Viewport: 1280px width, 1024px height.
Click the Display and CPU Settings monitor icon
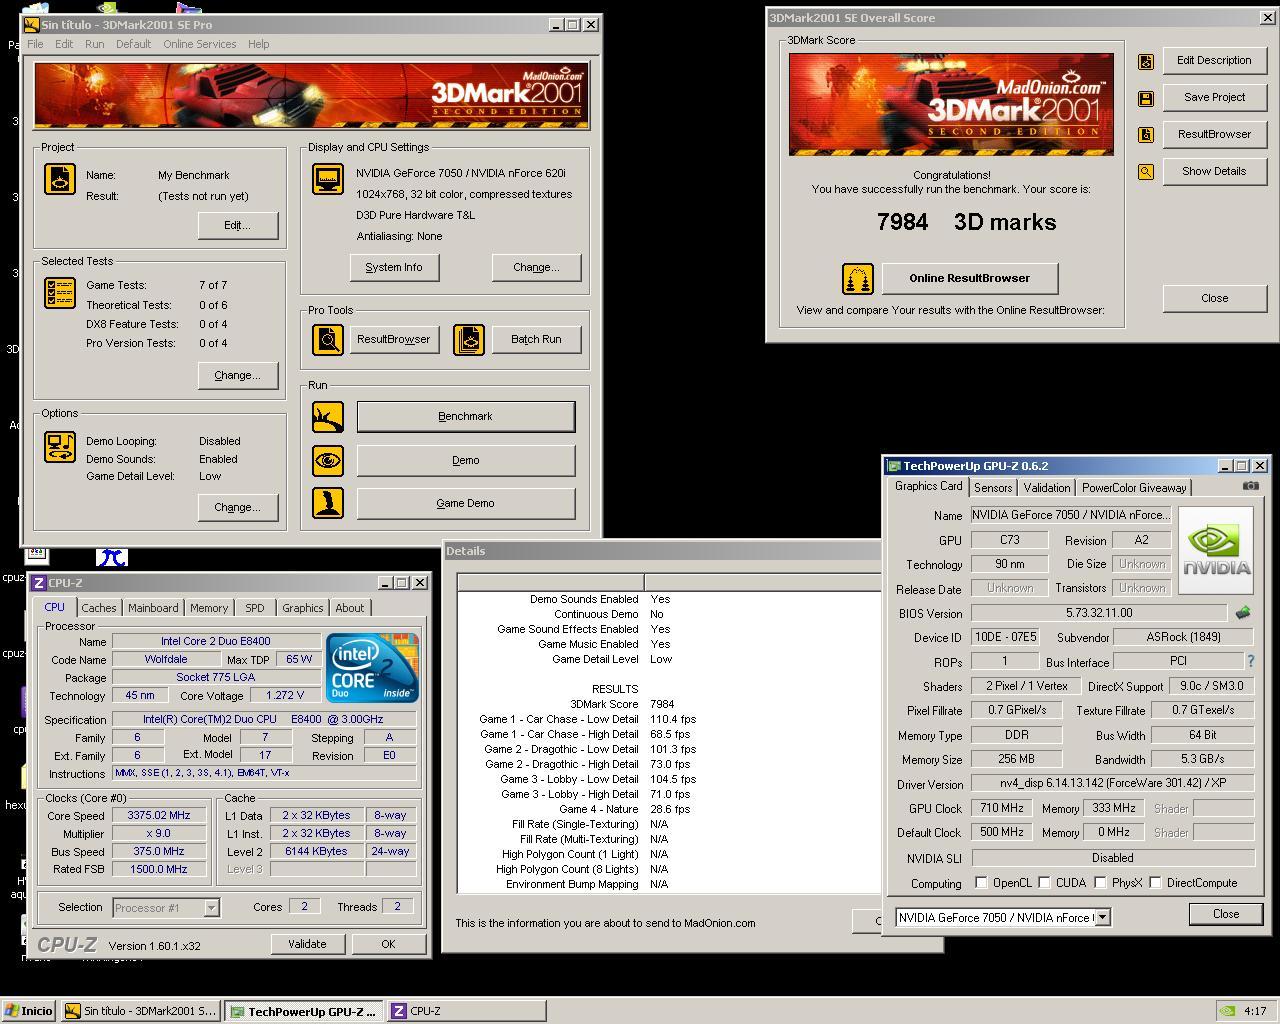(328, 179)
